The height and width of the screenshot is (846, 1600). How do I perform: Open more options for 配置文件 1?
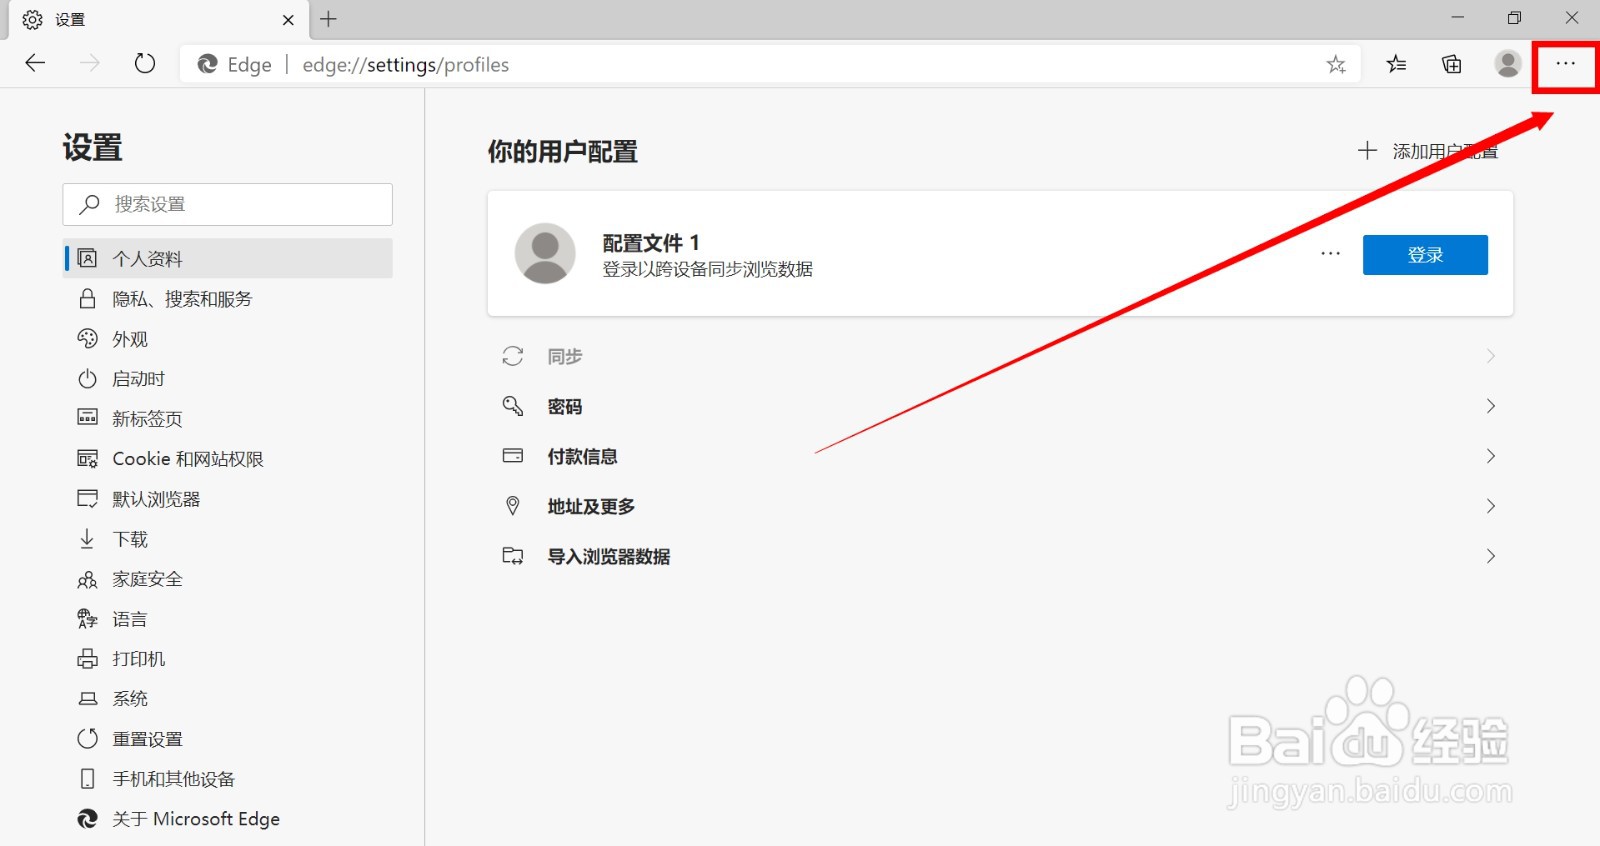point(1330,254)
